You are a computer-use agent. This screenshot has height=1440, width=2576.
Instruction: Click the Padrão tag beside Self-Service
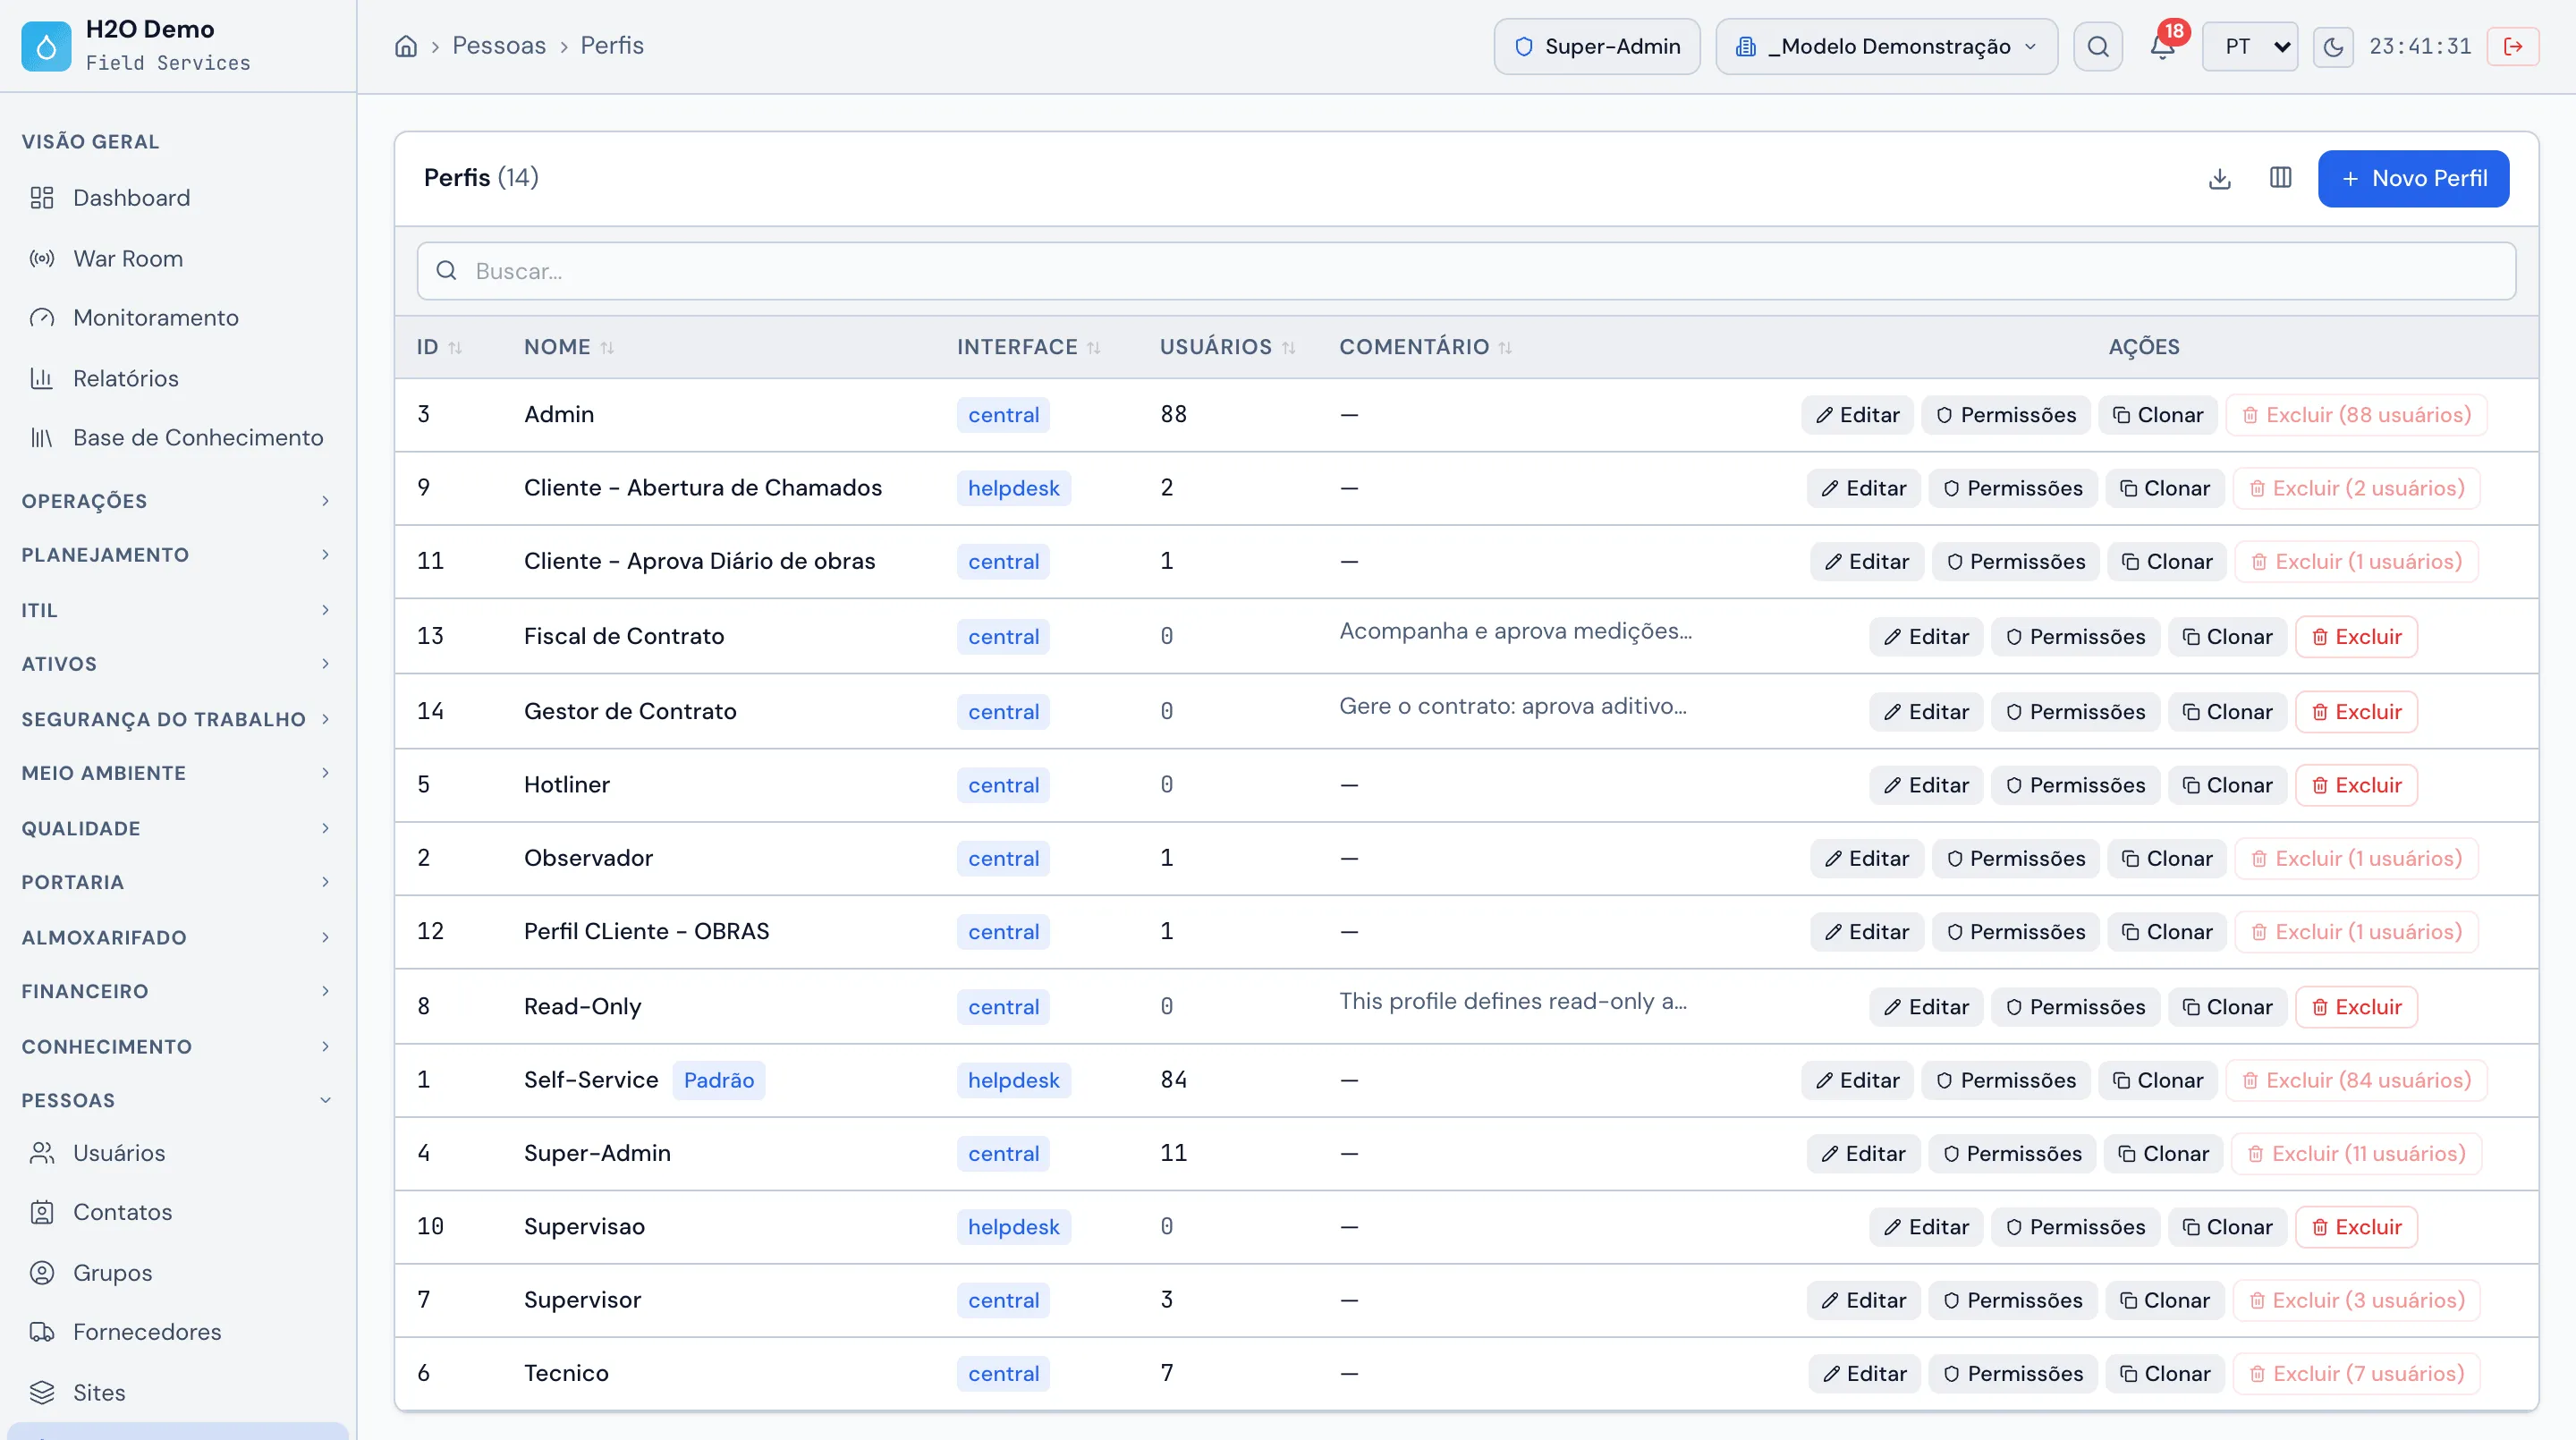click(719, 1080)
